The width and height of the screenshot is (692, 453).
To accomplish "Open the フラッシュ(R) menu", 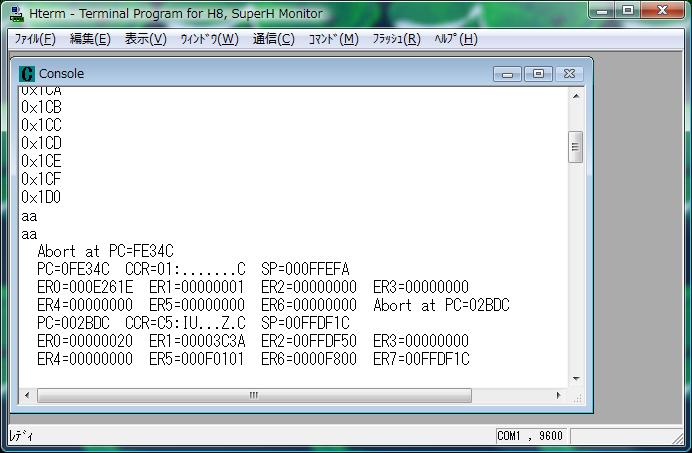I will coord(396,39).
